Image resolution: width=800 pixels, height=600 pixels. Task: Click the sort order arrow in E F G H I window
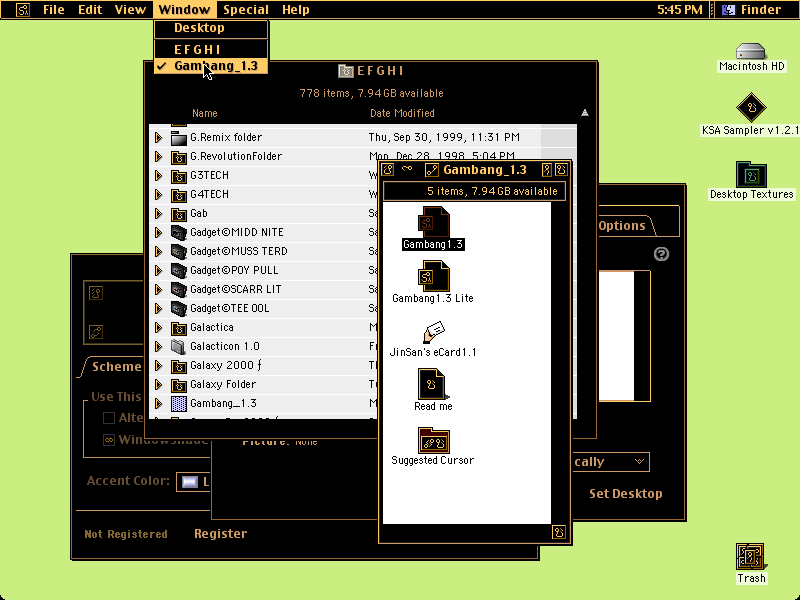[x=585, y=113]
